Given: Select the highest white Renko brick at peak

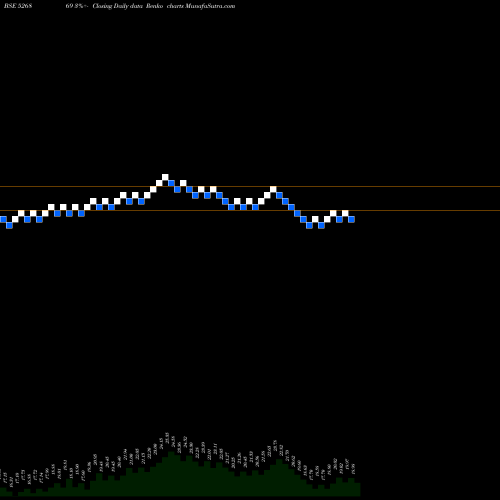Looking at the screenshot, I should tap(165, 177).
